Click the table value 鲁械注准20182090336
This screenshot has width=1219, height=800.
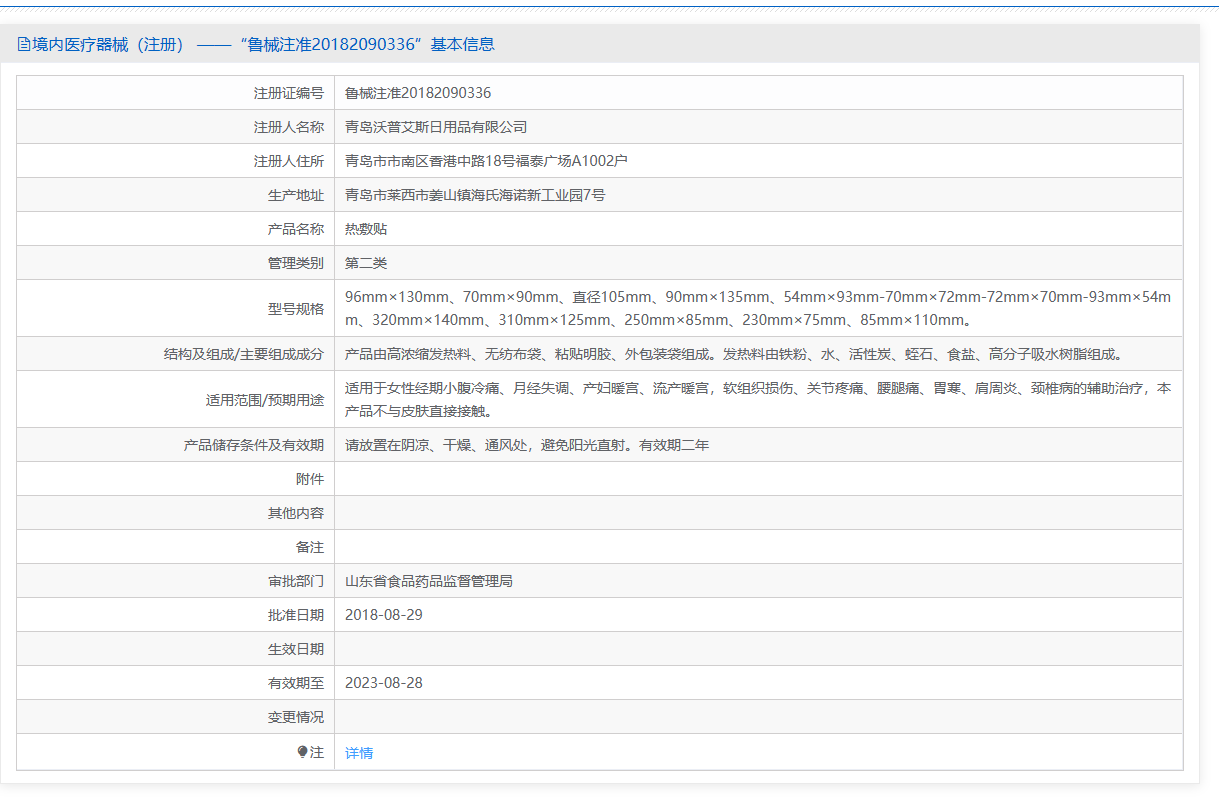click(418, 93)
